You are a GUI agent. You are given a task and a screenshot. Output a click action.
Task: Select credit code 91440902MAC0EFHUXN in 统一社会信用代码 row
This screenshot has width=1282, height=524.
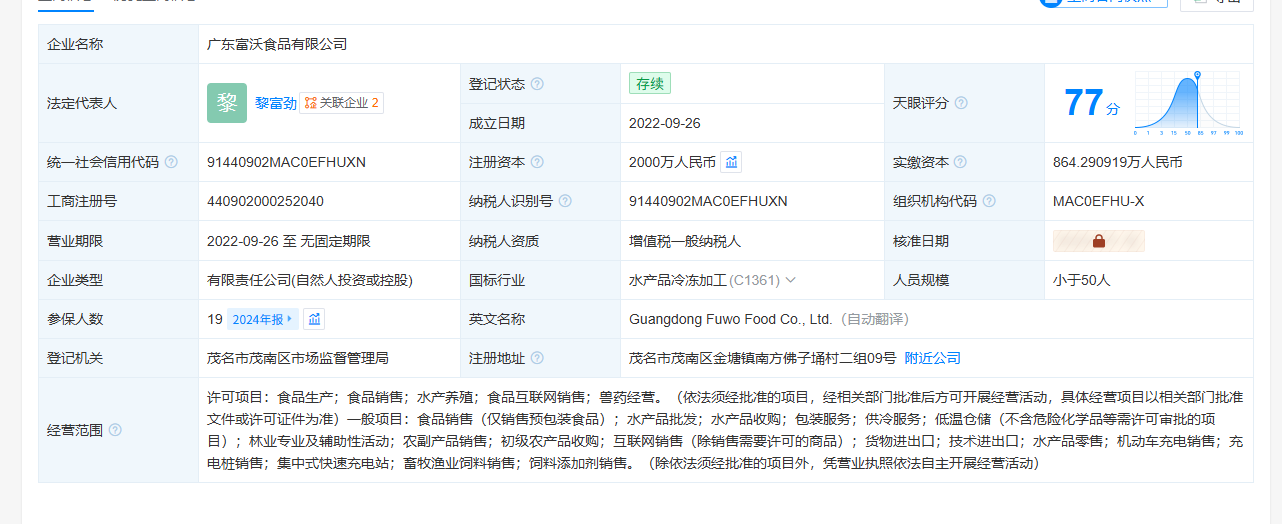click(x=286, y=162)
